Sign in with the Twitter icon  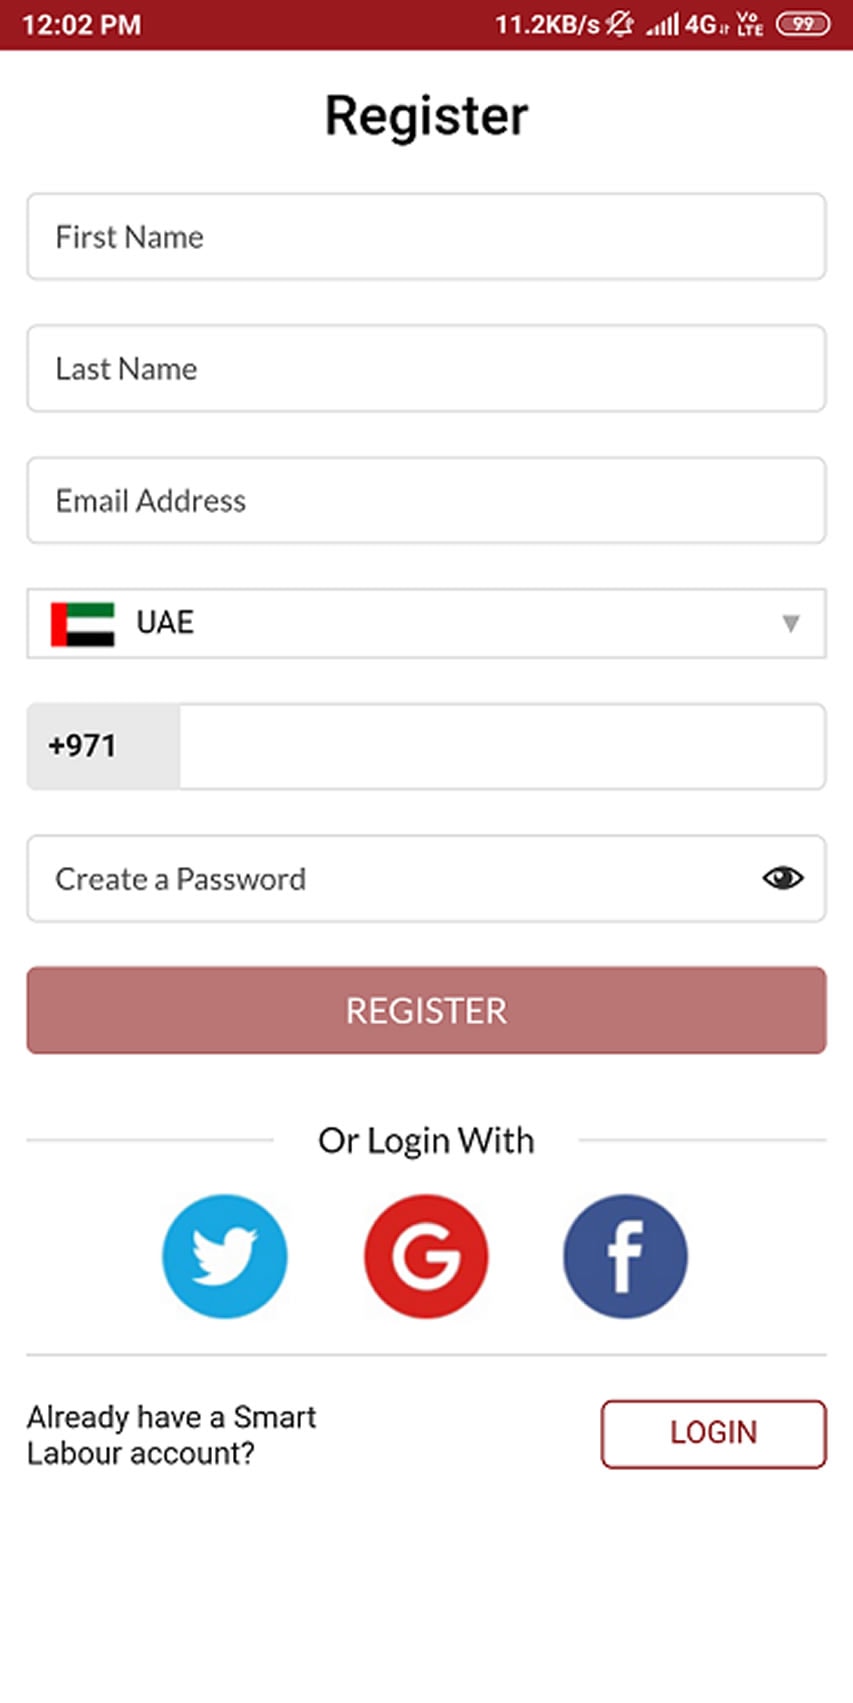click(x=225, y=1255)
